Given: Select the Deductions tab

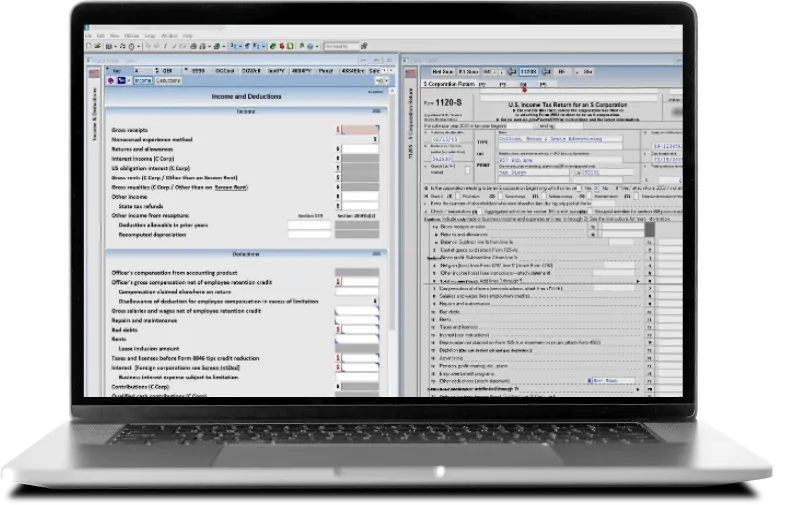Looking at the screenshot, I should 168,81.
